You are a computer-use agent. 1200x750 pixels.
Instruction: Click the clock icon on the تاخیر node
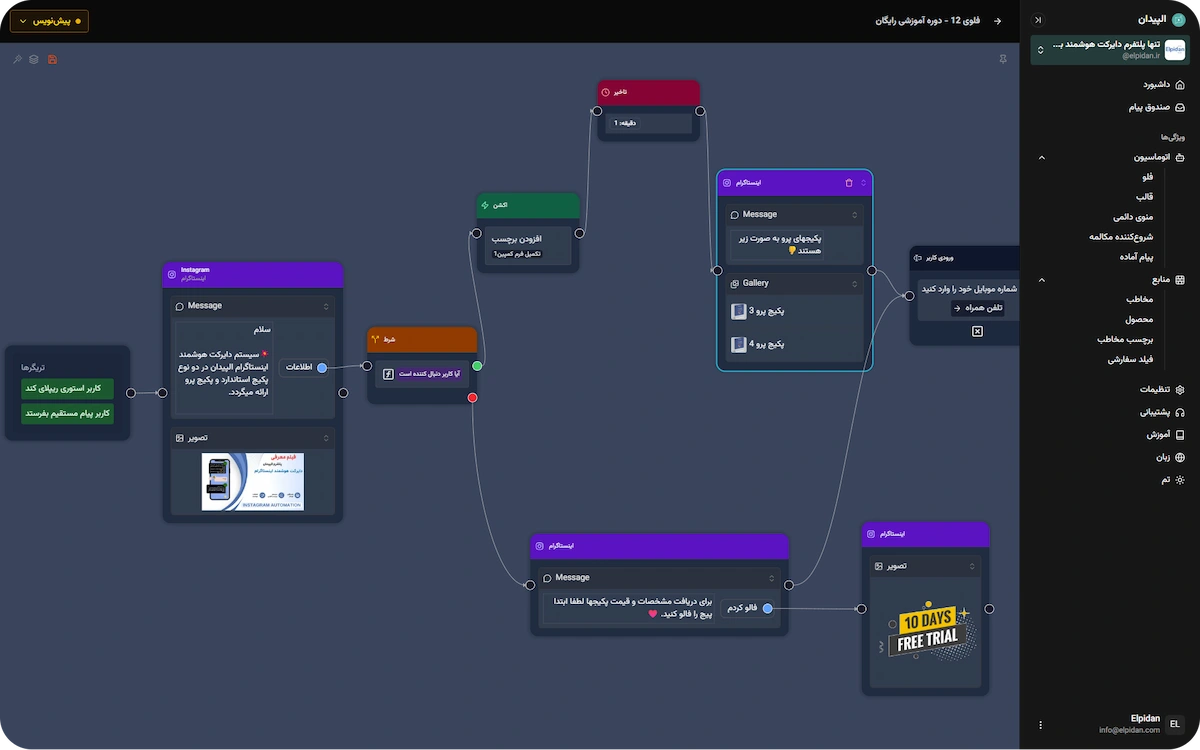[x=606, y=92]
